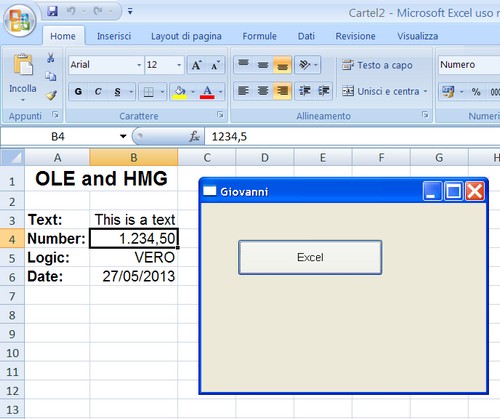Open the Numero number format combo box
This screenshot has height=419, width=500.
(469, 65)
